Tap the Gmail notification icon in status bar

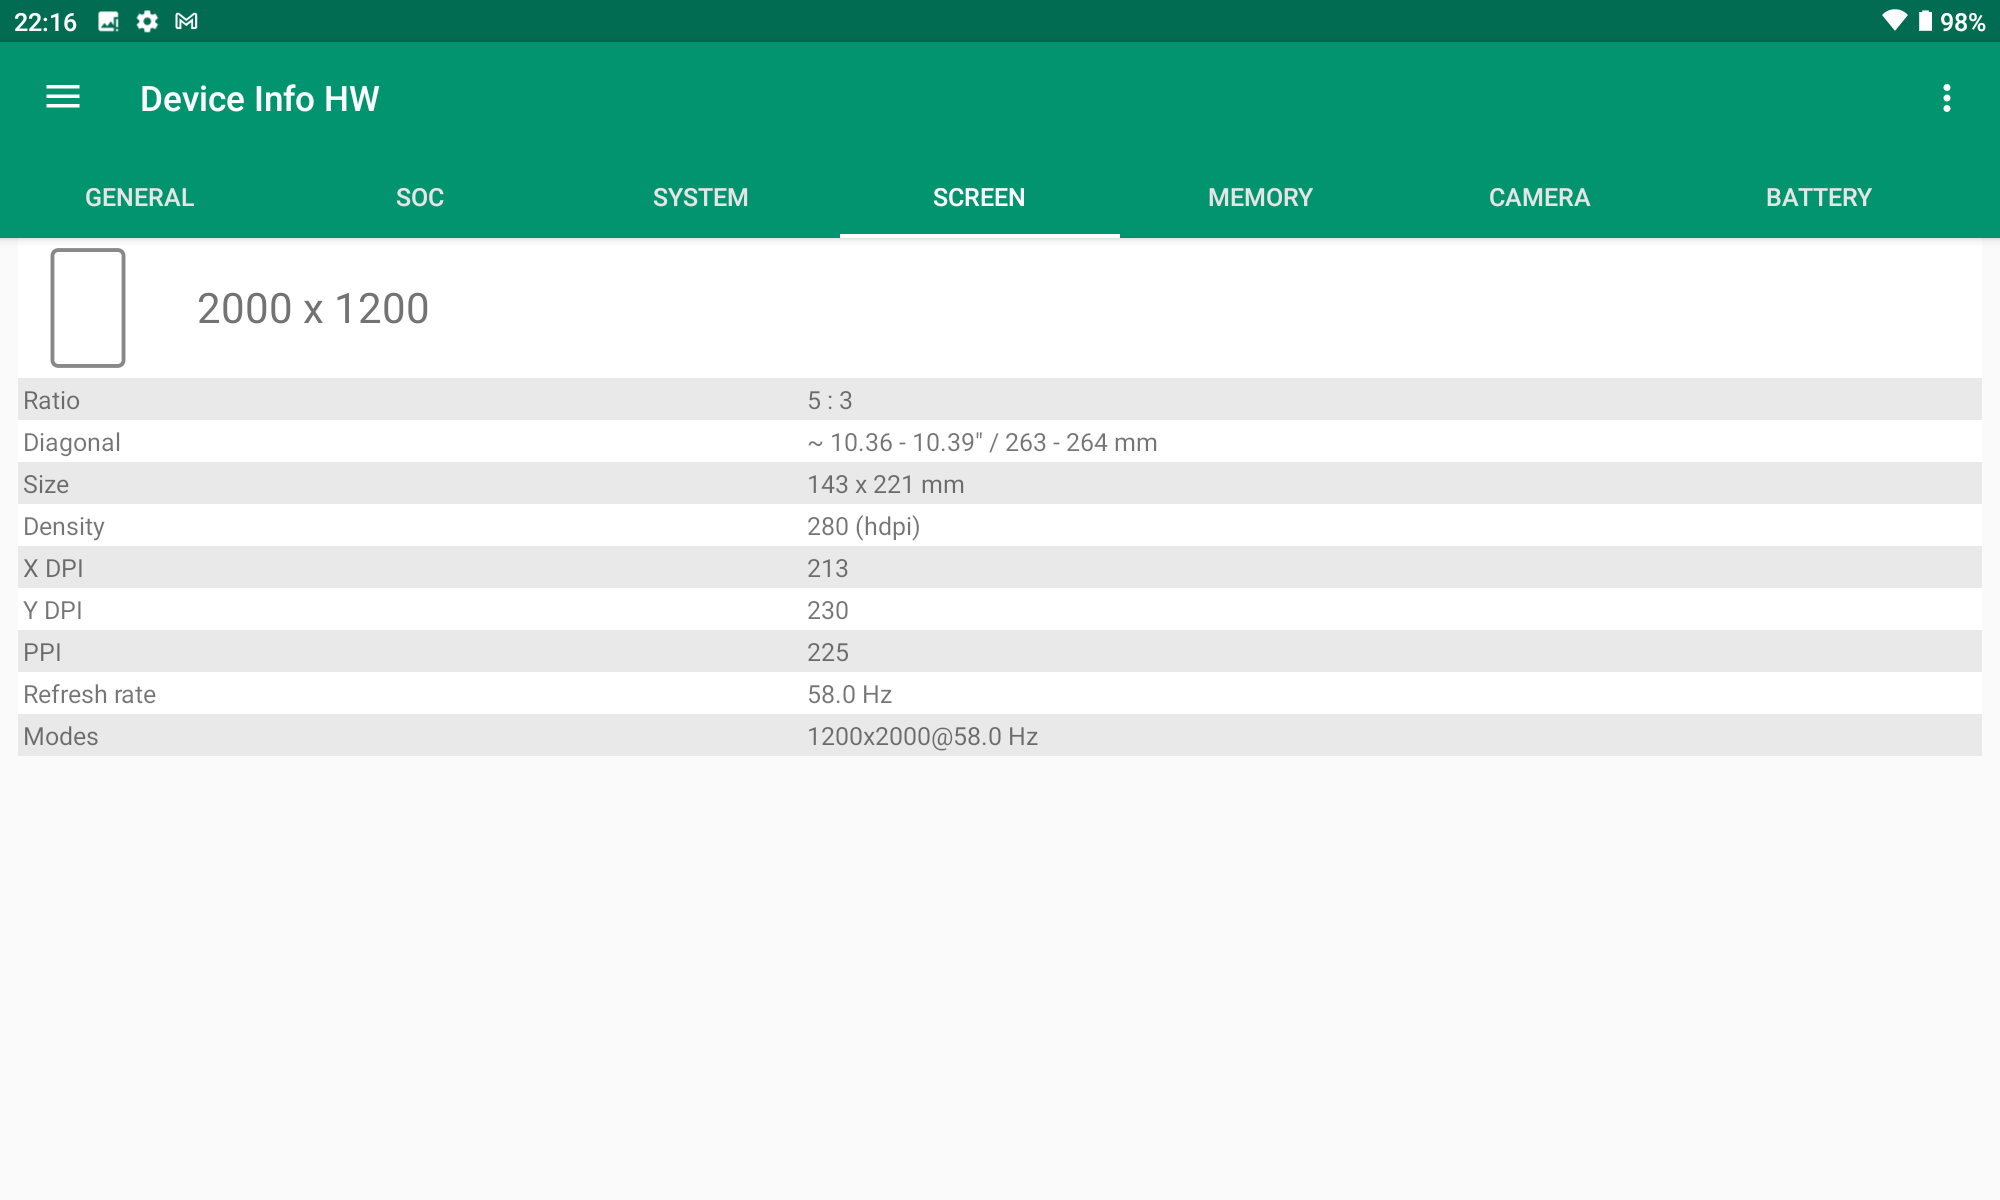[x=186, y=21]
